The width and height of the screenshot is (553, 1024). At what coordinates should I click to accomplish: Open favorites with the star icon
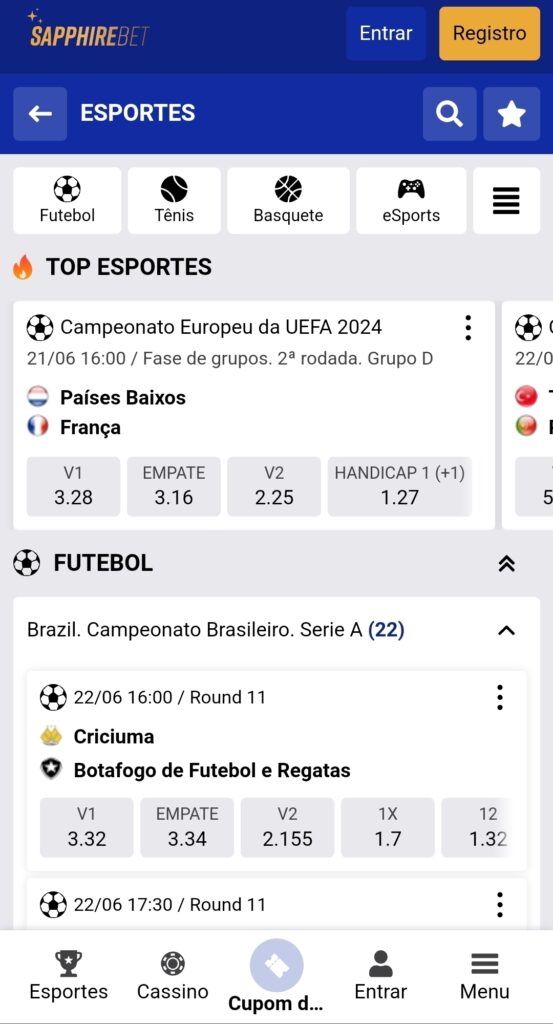click(x=511, y=114)
